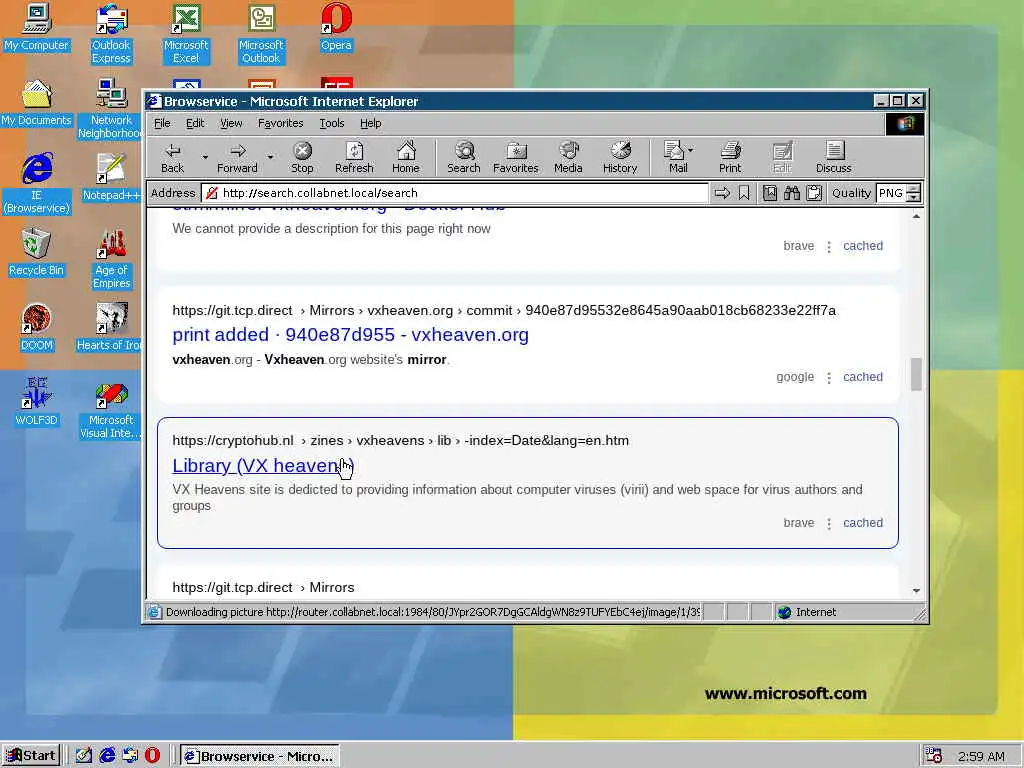The width and height of the screenshot is (1024, 768).
Task: Click the Go arrow next to the address bar
Action: (722, 193)
